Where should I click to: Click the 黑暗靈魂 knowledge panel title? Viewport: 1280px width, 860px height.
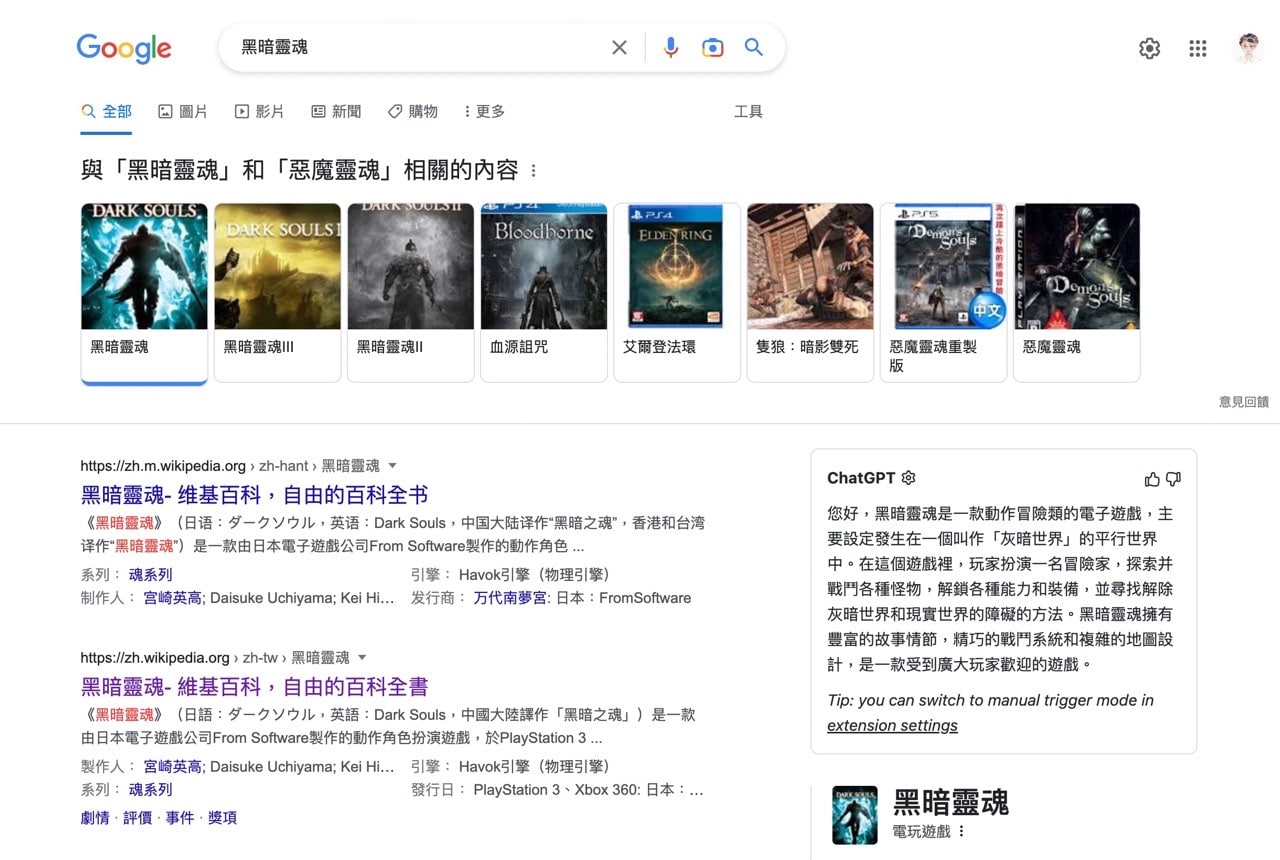click(x=951, y=802)
